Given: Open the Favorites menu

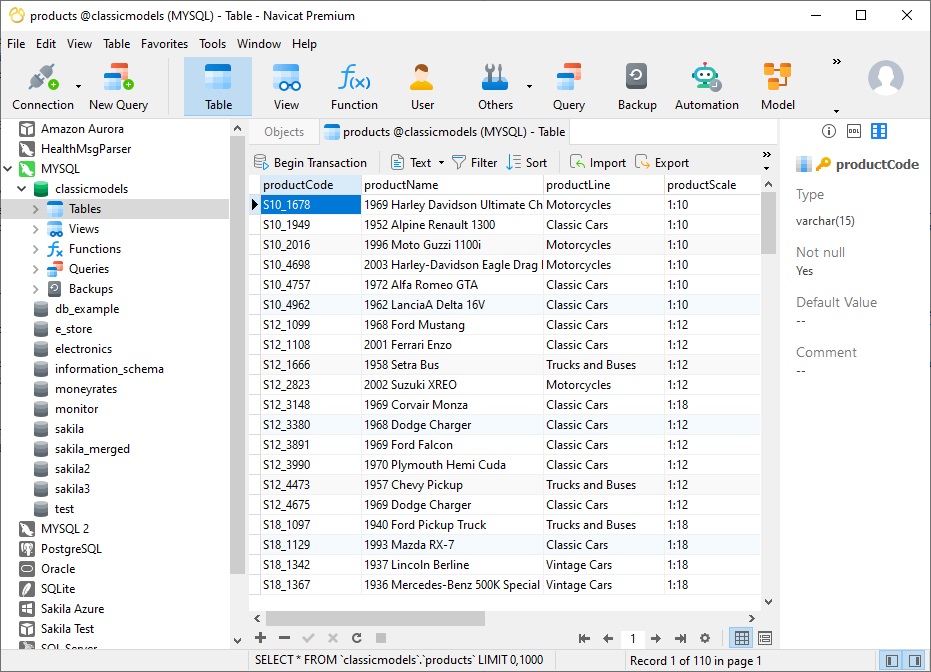Looking at the screenshot, I should [164, 44].
